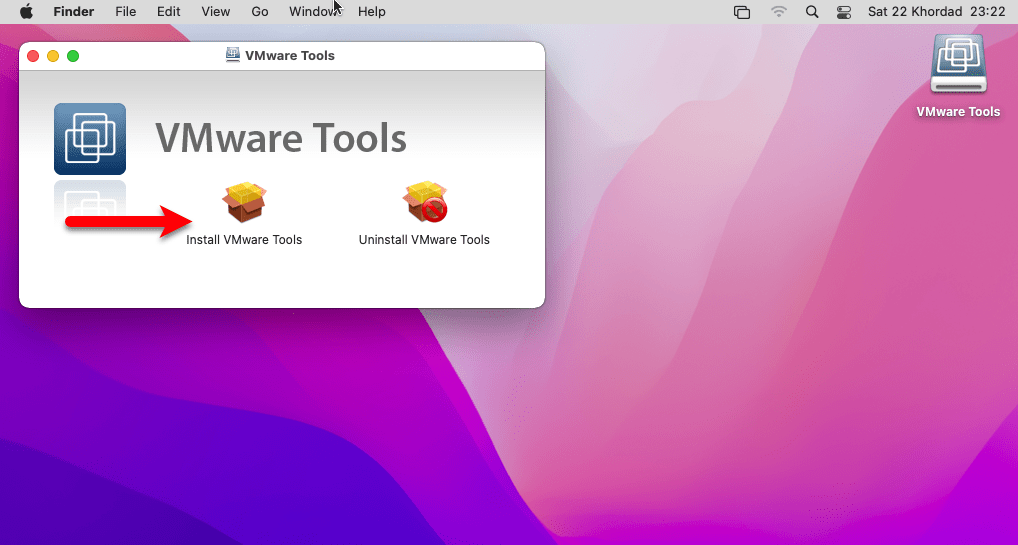The height and width of the screenshot is (545, 1018).
Task: Minimize the VMware Tools window
Action: point(53,56)
